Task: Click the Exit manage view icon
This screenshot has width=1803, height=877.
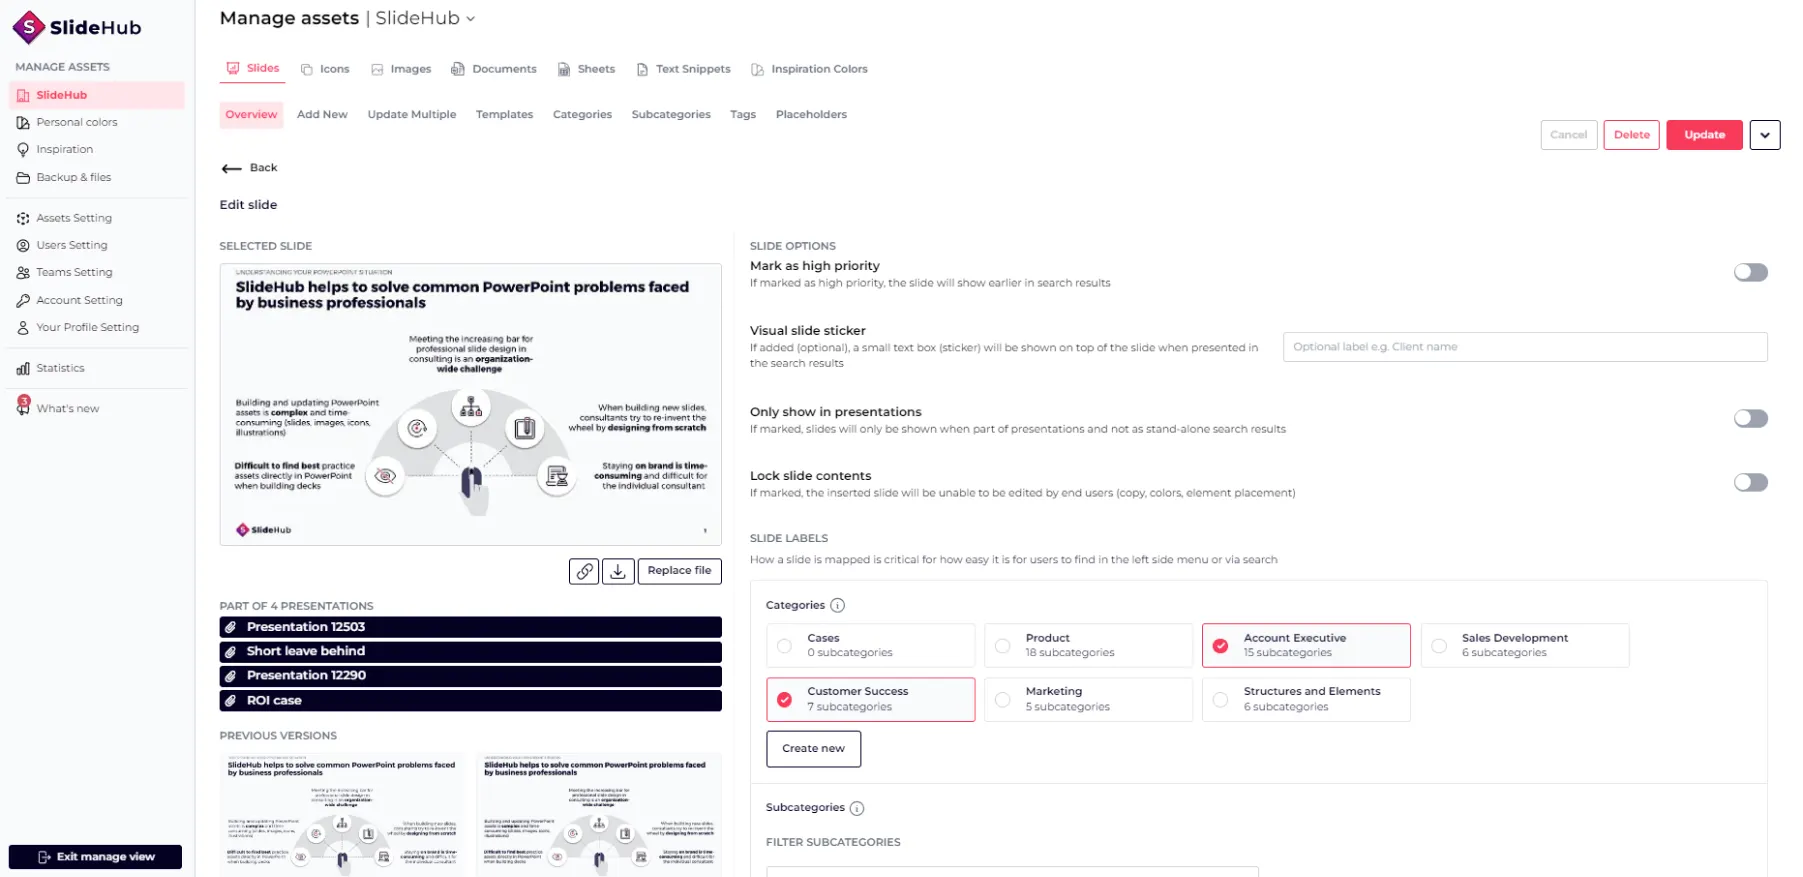Action: coord(44,857)
